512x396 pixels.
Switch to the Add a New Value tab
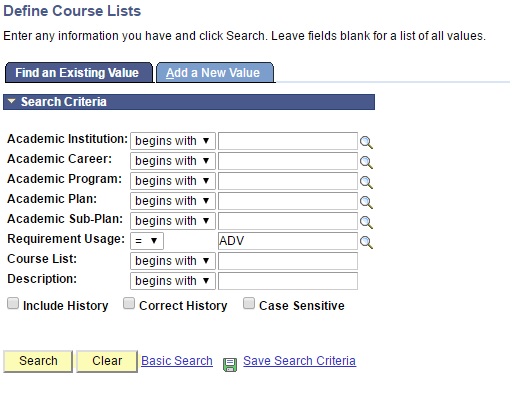[215, 73]
